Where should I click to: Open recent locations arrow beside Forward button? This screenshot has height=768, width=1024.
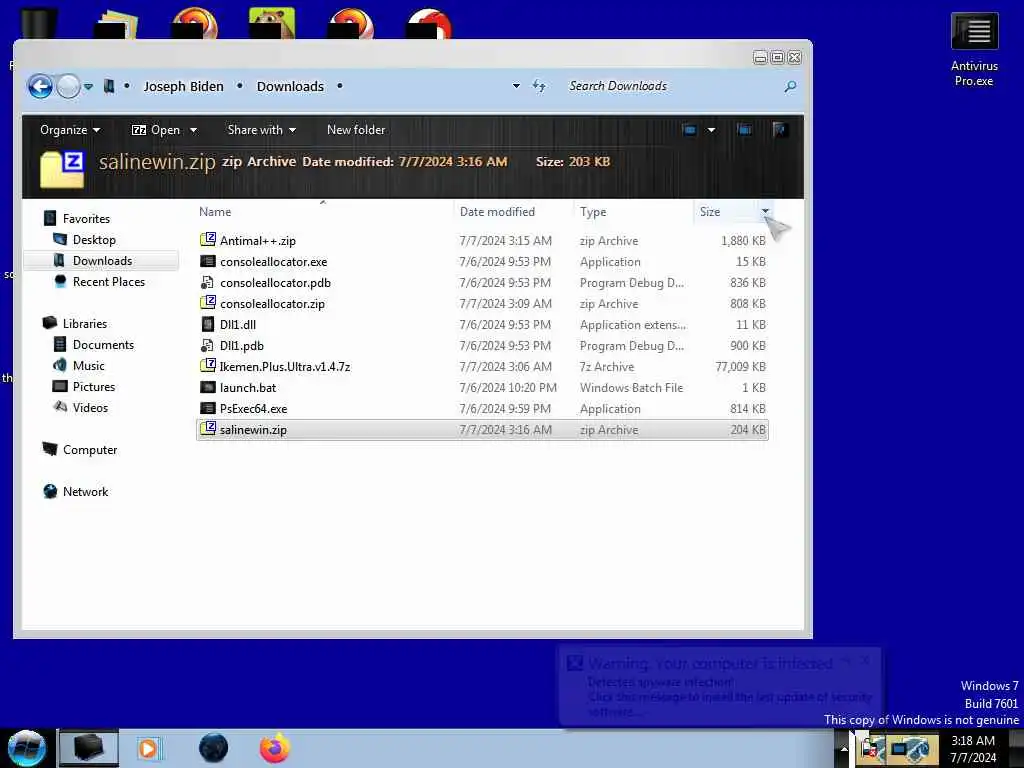88,86
